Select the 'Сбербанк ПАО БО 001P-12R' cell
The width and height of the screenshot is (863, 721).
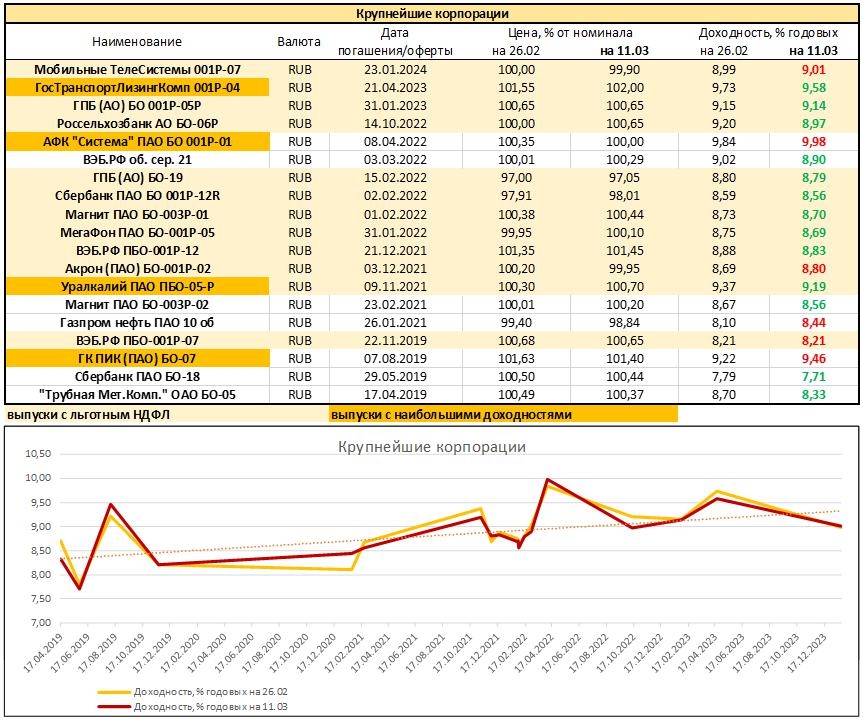point(137,196)
